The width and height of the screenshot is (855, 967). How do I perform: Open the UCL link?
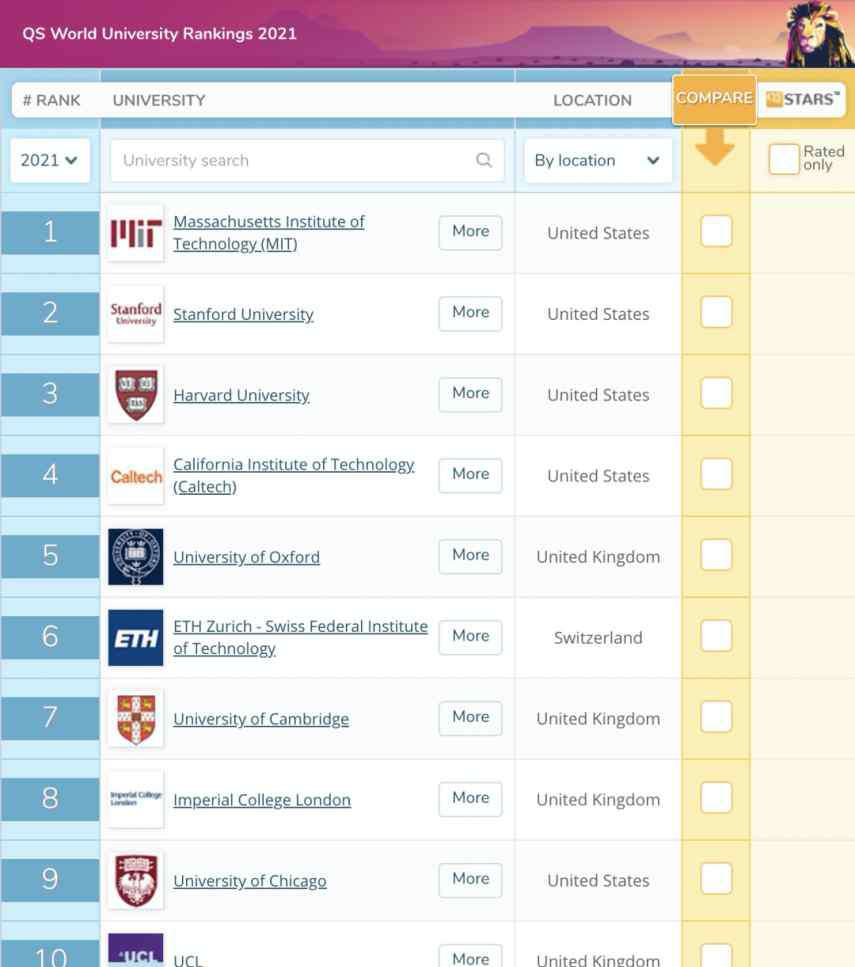(x=188, y=960)
